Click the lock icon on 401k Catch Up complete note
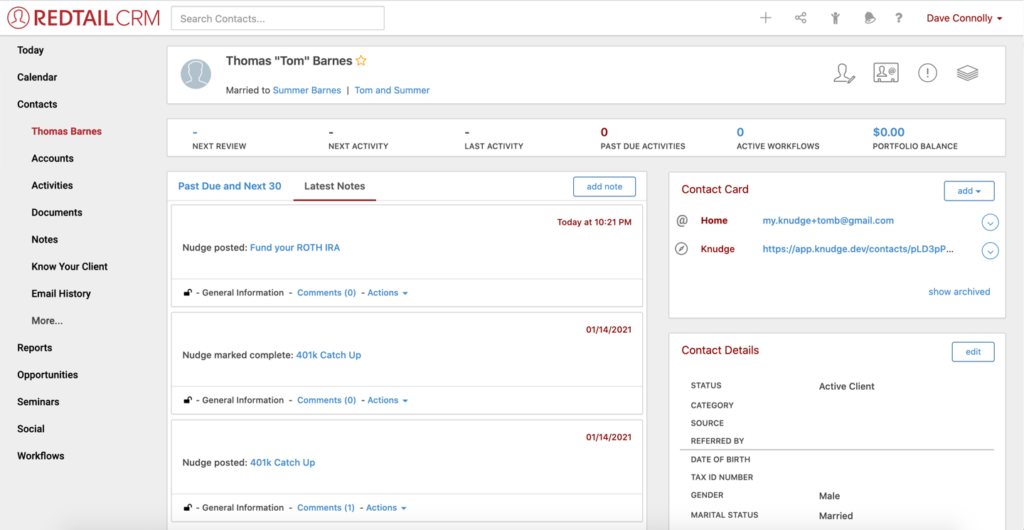The height and width of the screenshot is (530, 1024). 188,400
